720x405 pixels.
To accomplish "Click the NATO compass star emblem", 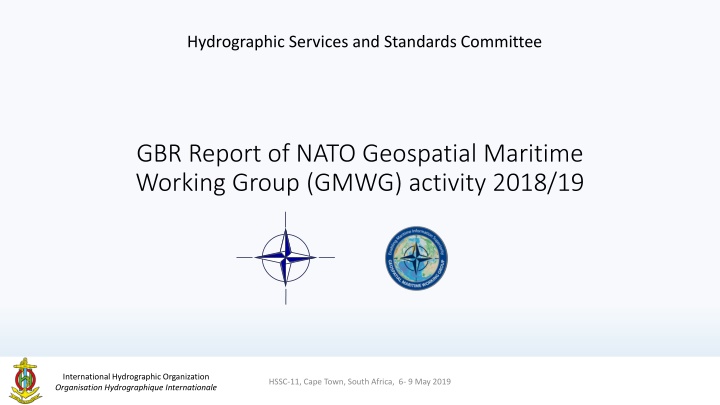I will [x=286, y=257].
